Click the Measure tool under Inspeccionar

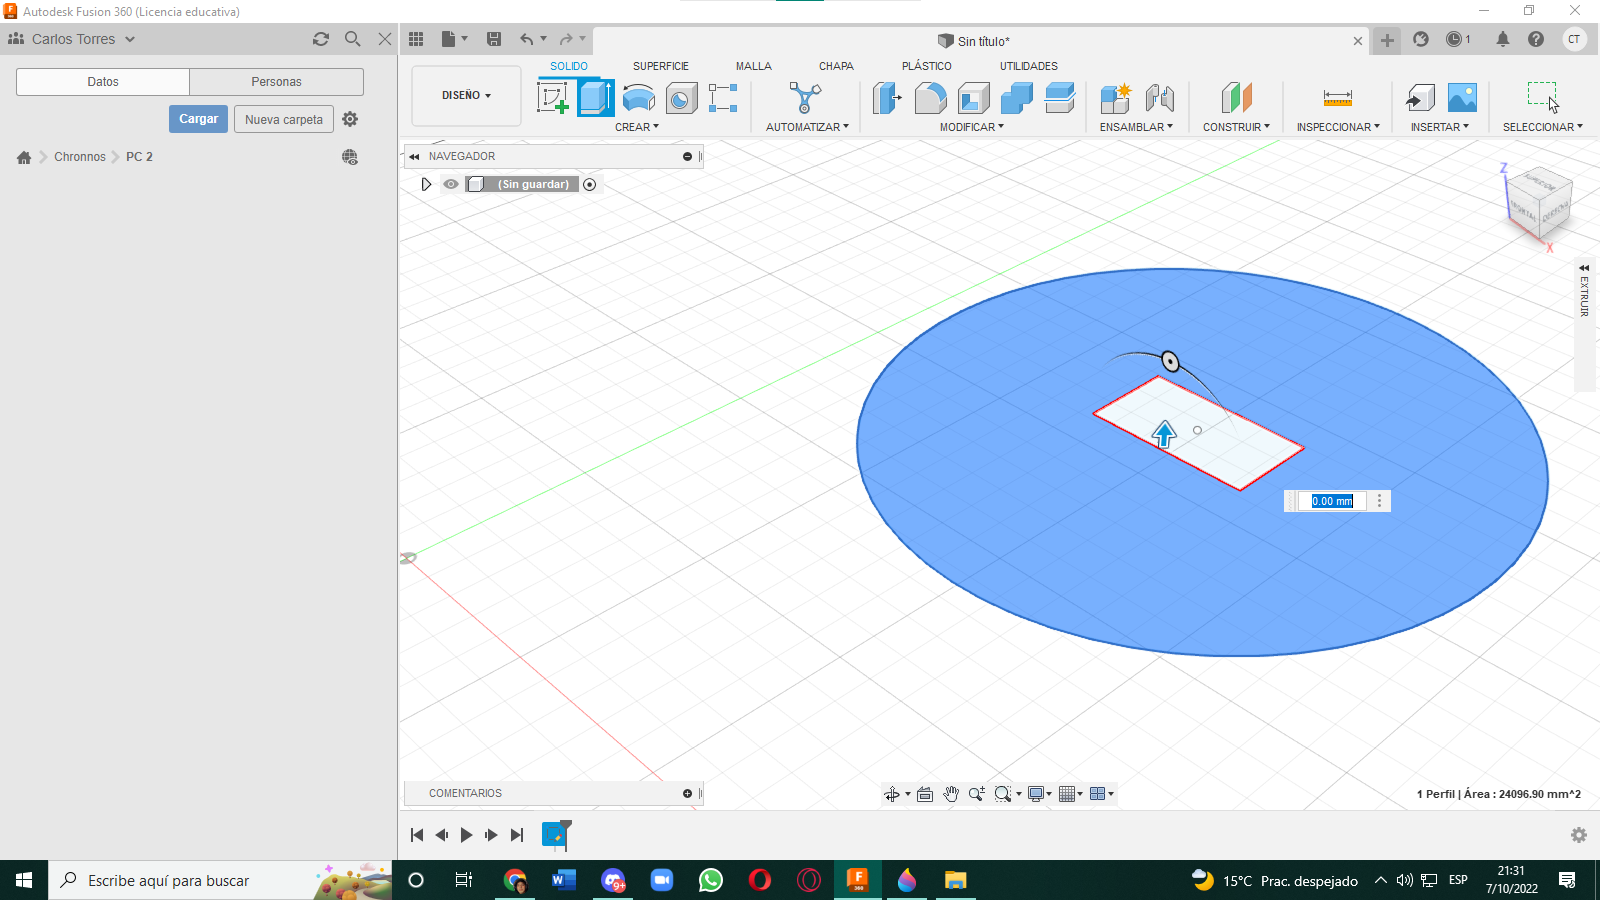[1337, 98]
